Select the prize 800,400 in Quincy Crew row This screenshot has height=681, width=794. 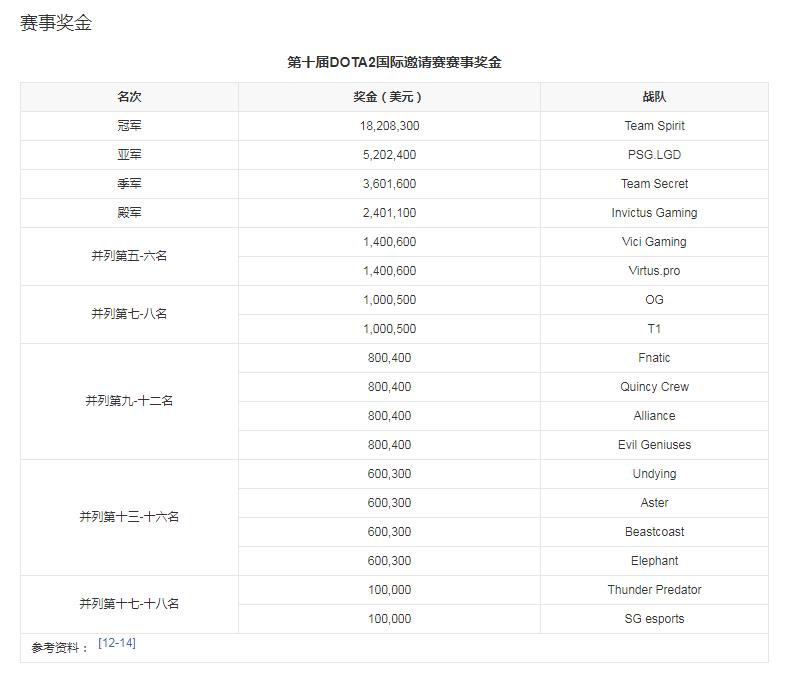point(389,386)
